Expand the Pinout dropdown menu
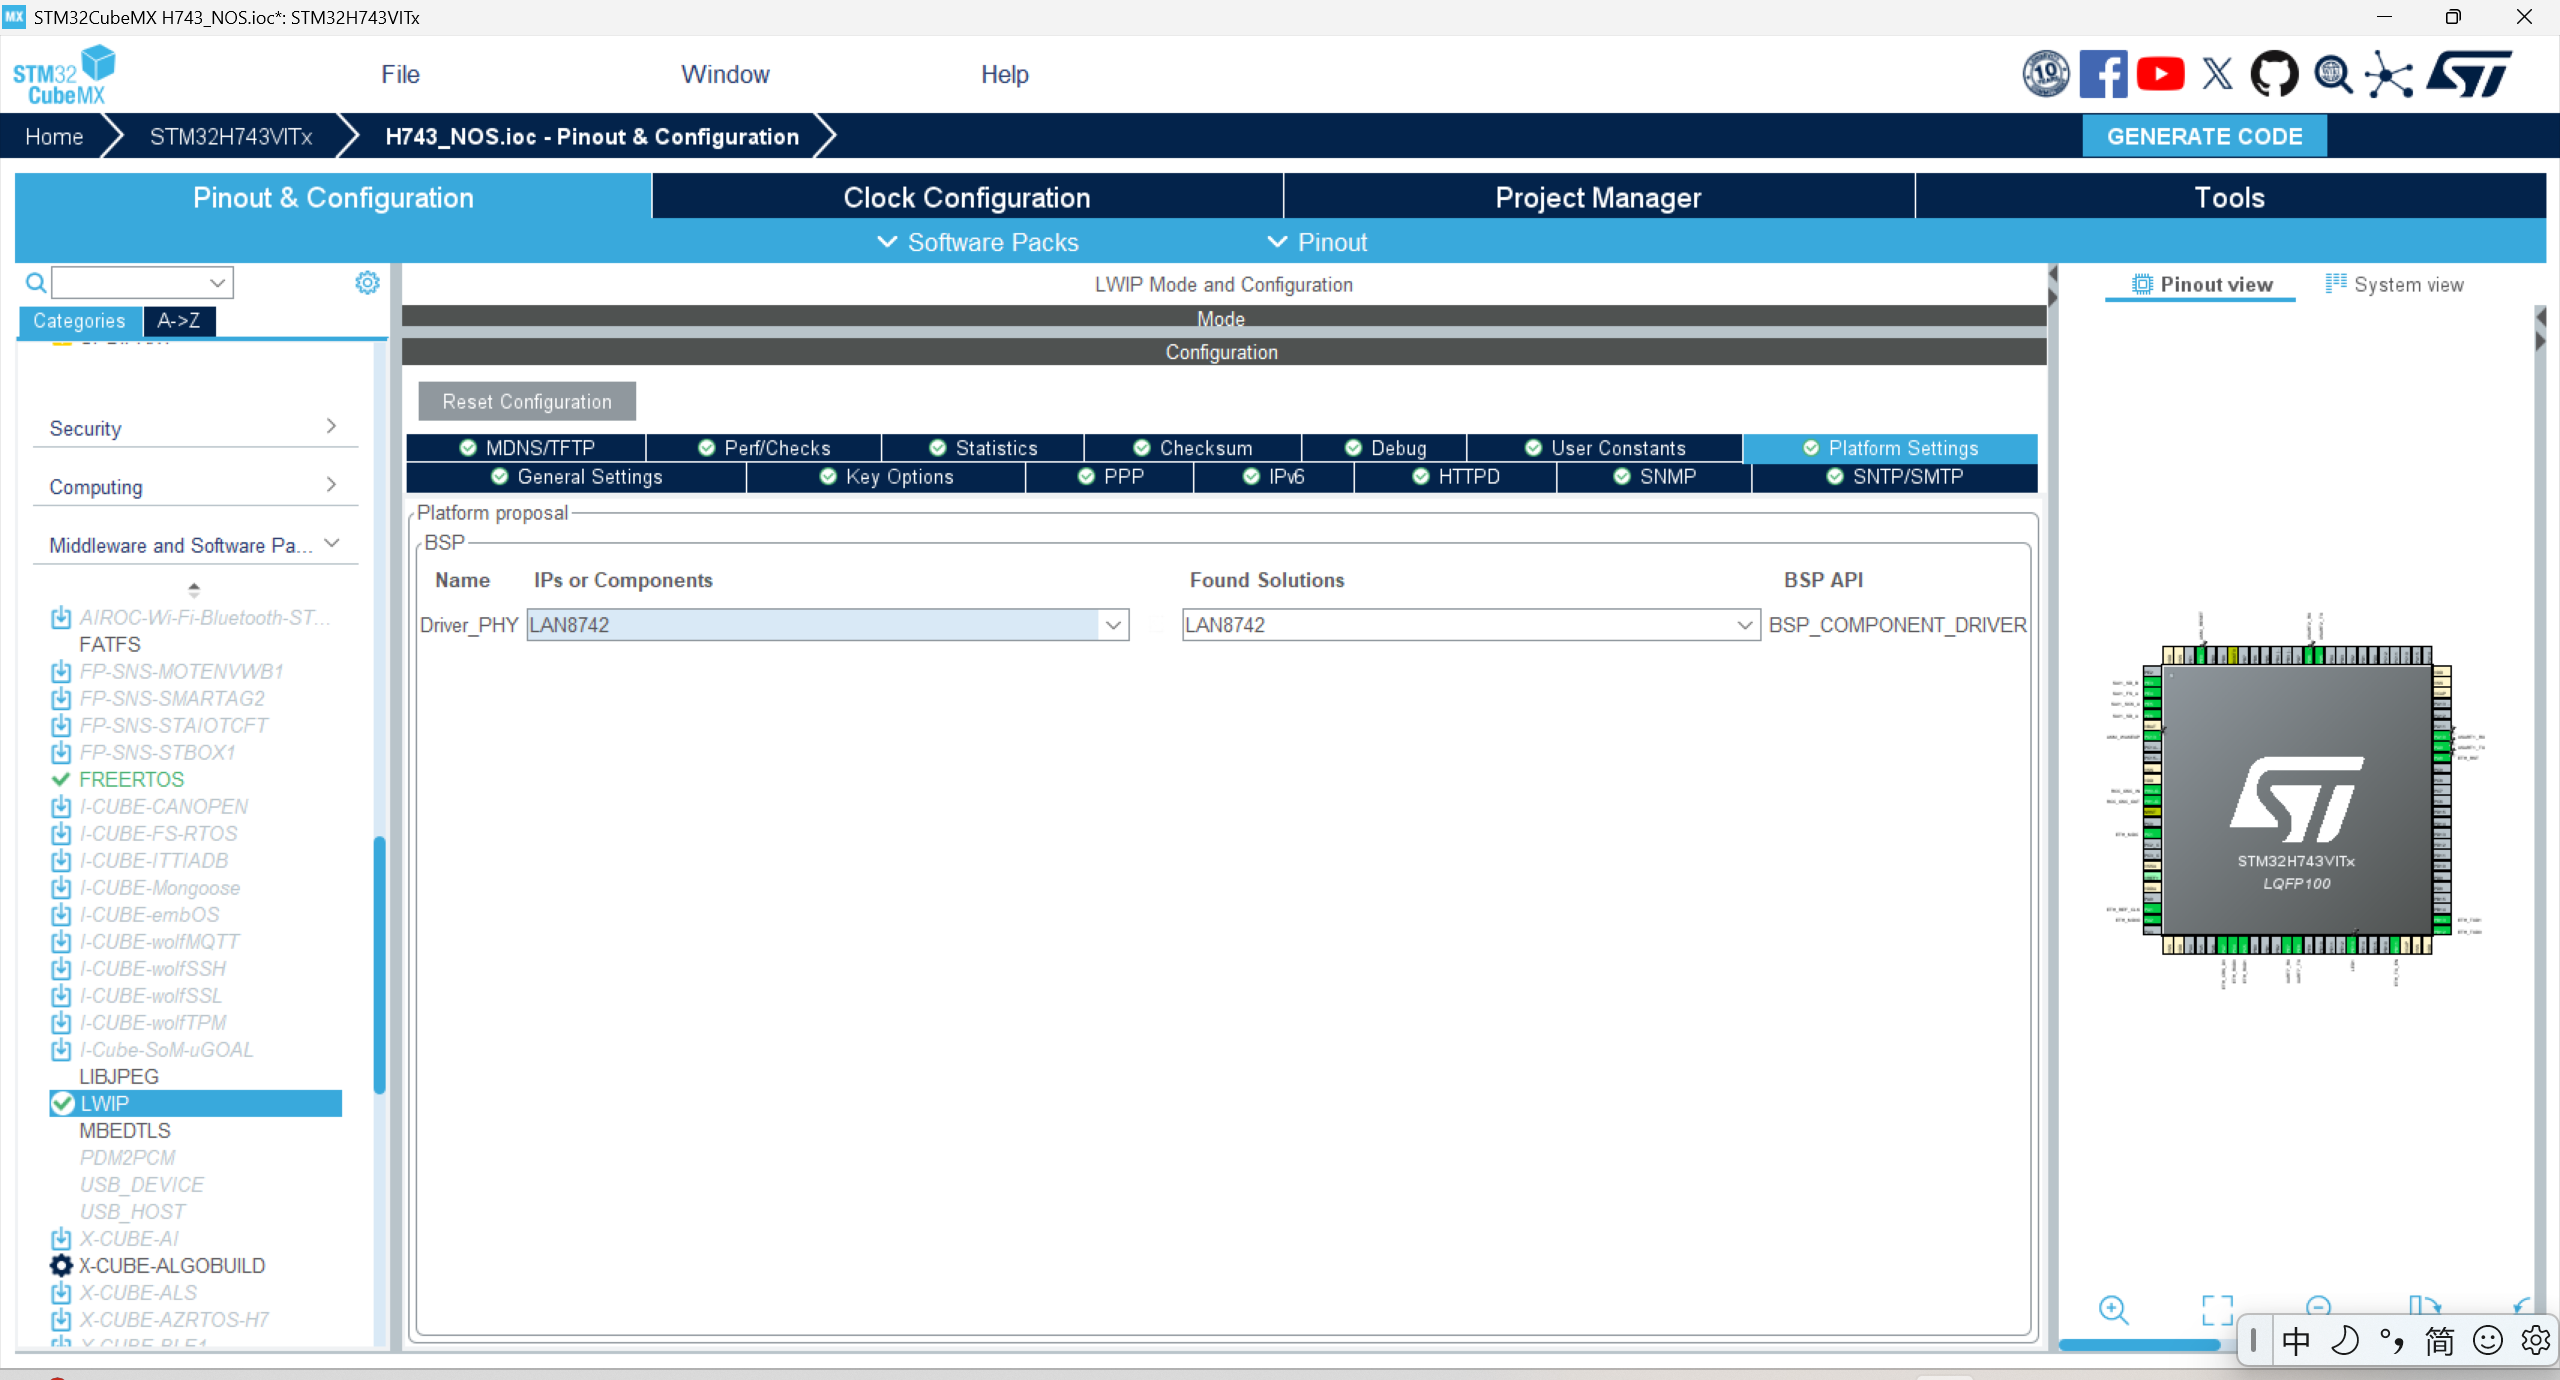2560x1380 pixels. (1317, 242)
